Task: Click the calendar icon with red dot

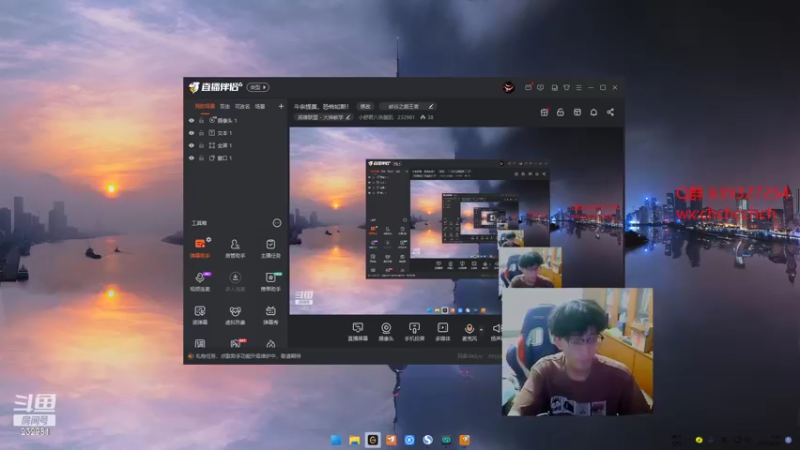Action: 544,112
